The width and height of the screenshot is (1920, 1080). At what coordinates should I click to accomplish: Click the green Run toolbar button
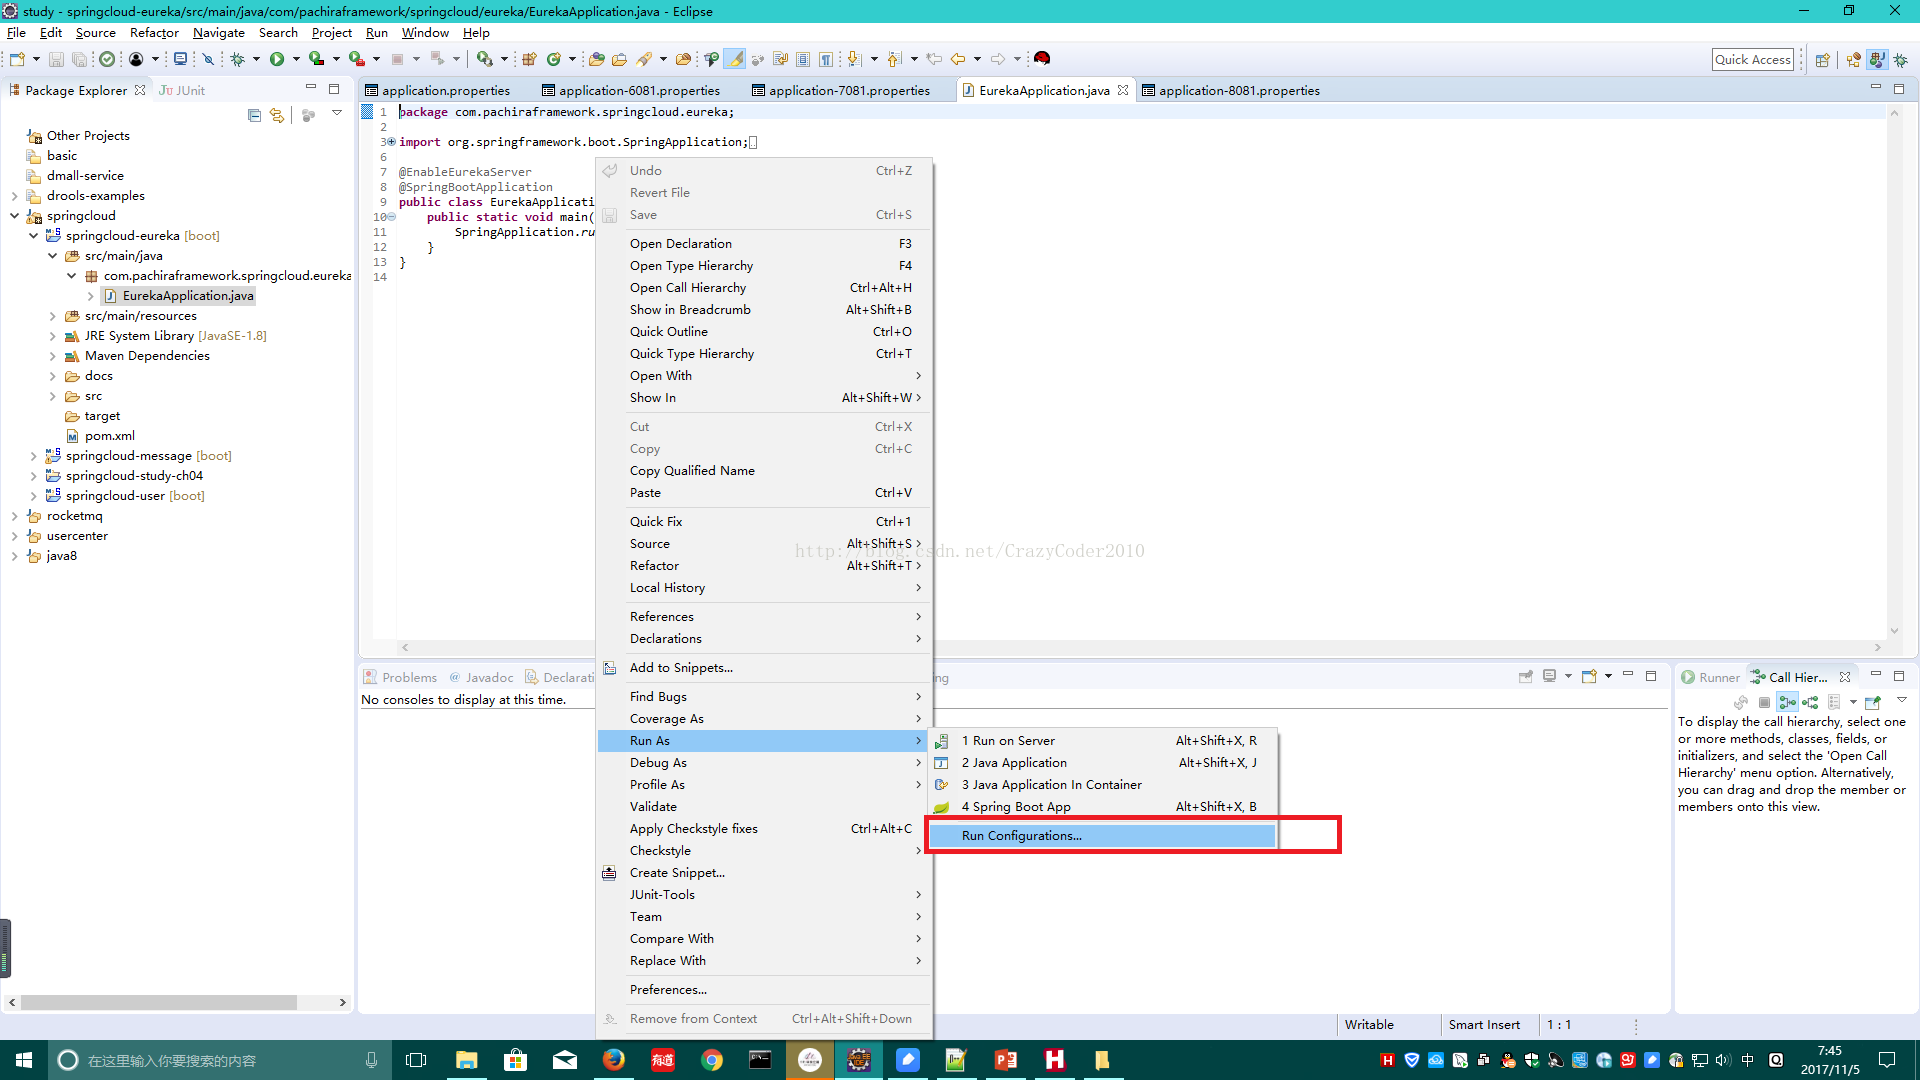(x=276, y=59)
